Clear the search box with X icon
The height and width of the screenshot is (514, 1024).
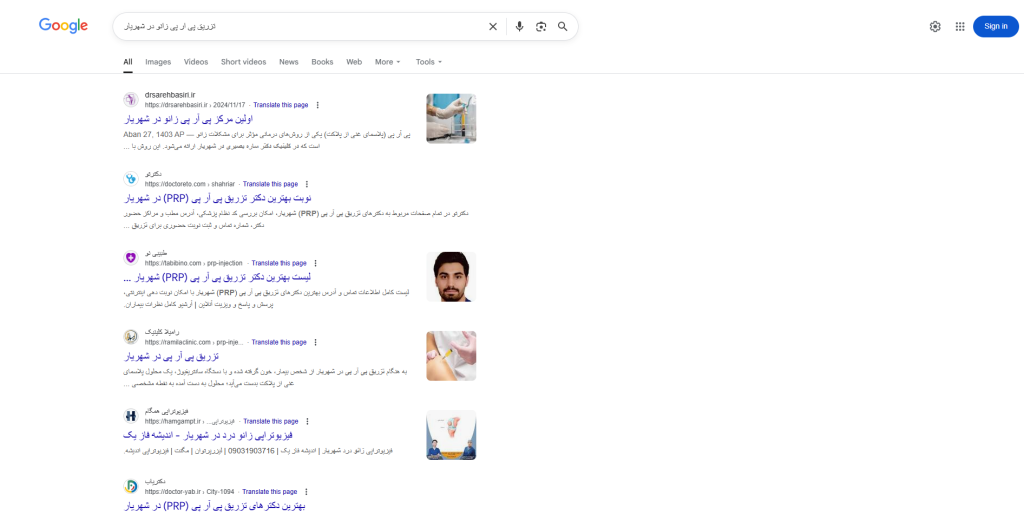(x=493, y=27)
